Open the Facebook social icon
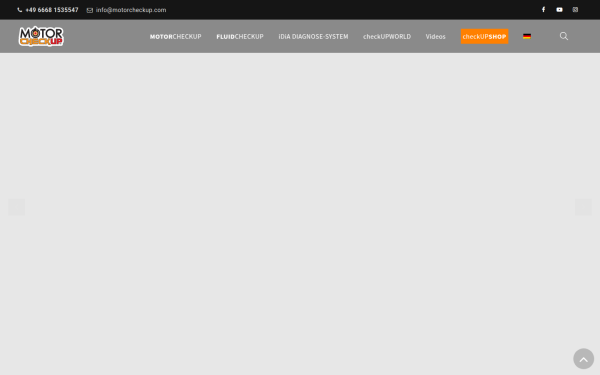 click(x=543, y=10)
